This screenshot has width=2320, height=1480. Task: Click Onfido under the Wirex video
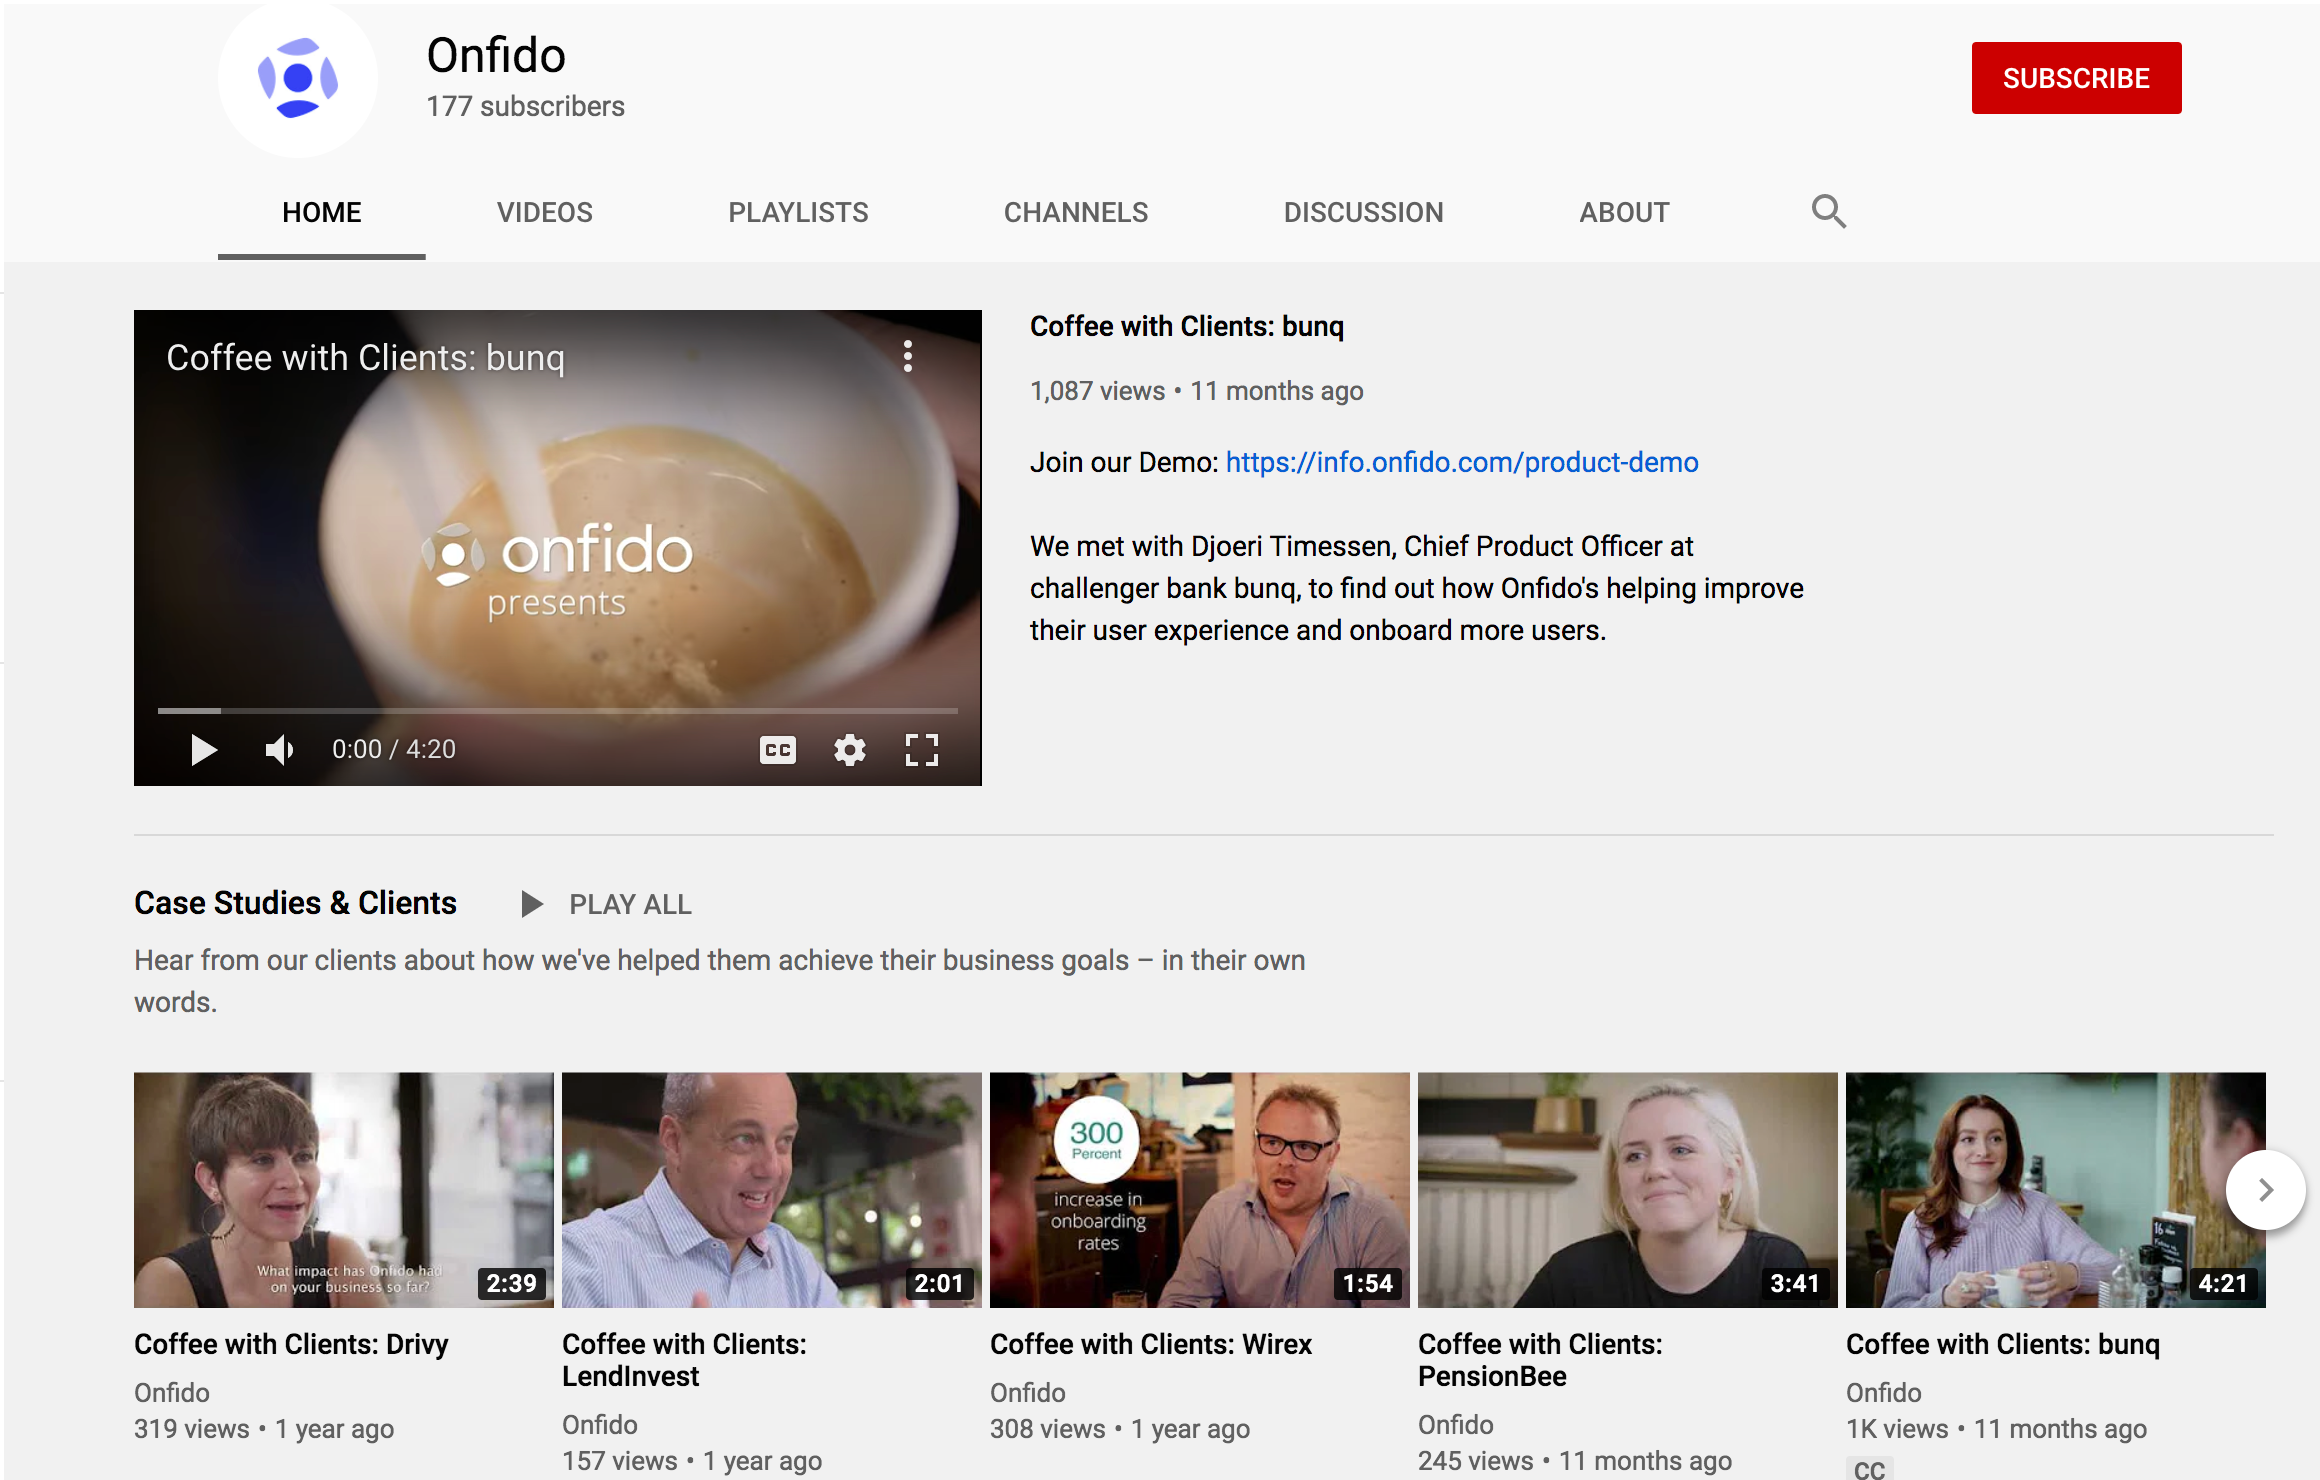pyautogui.click(x=1028, y=1392)
